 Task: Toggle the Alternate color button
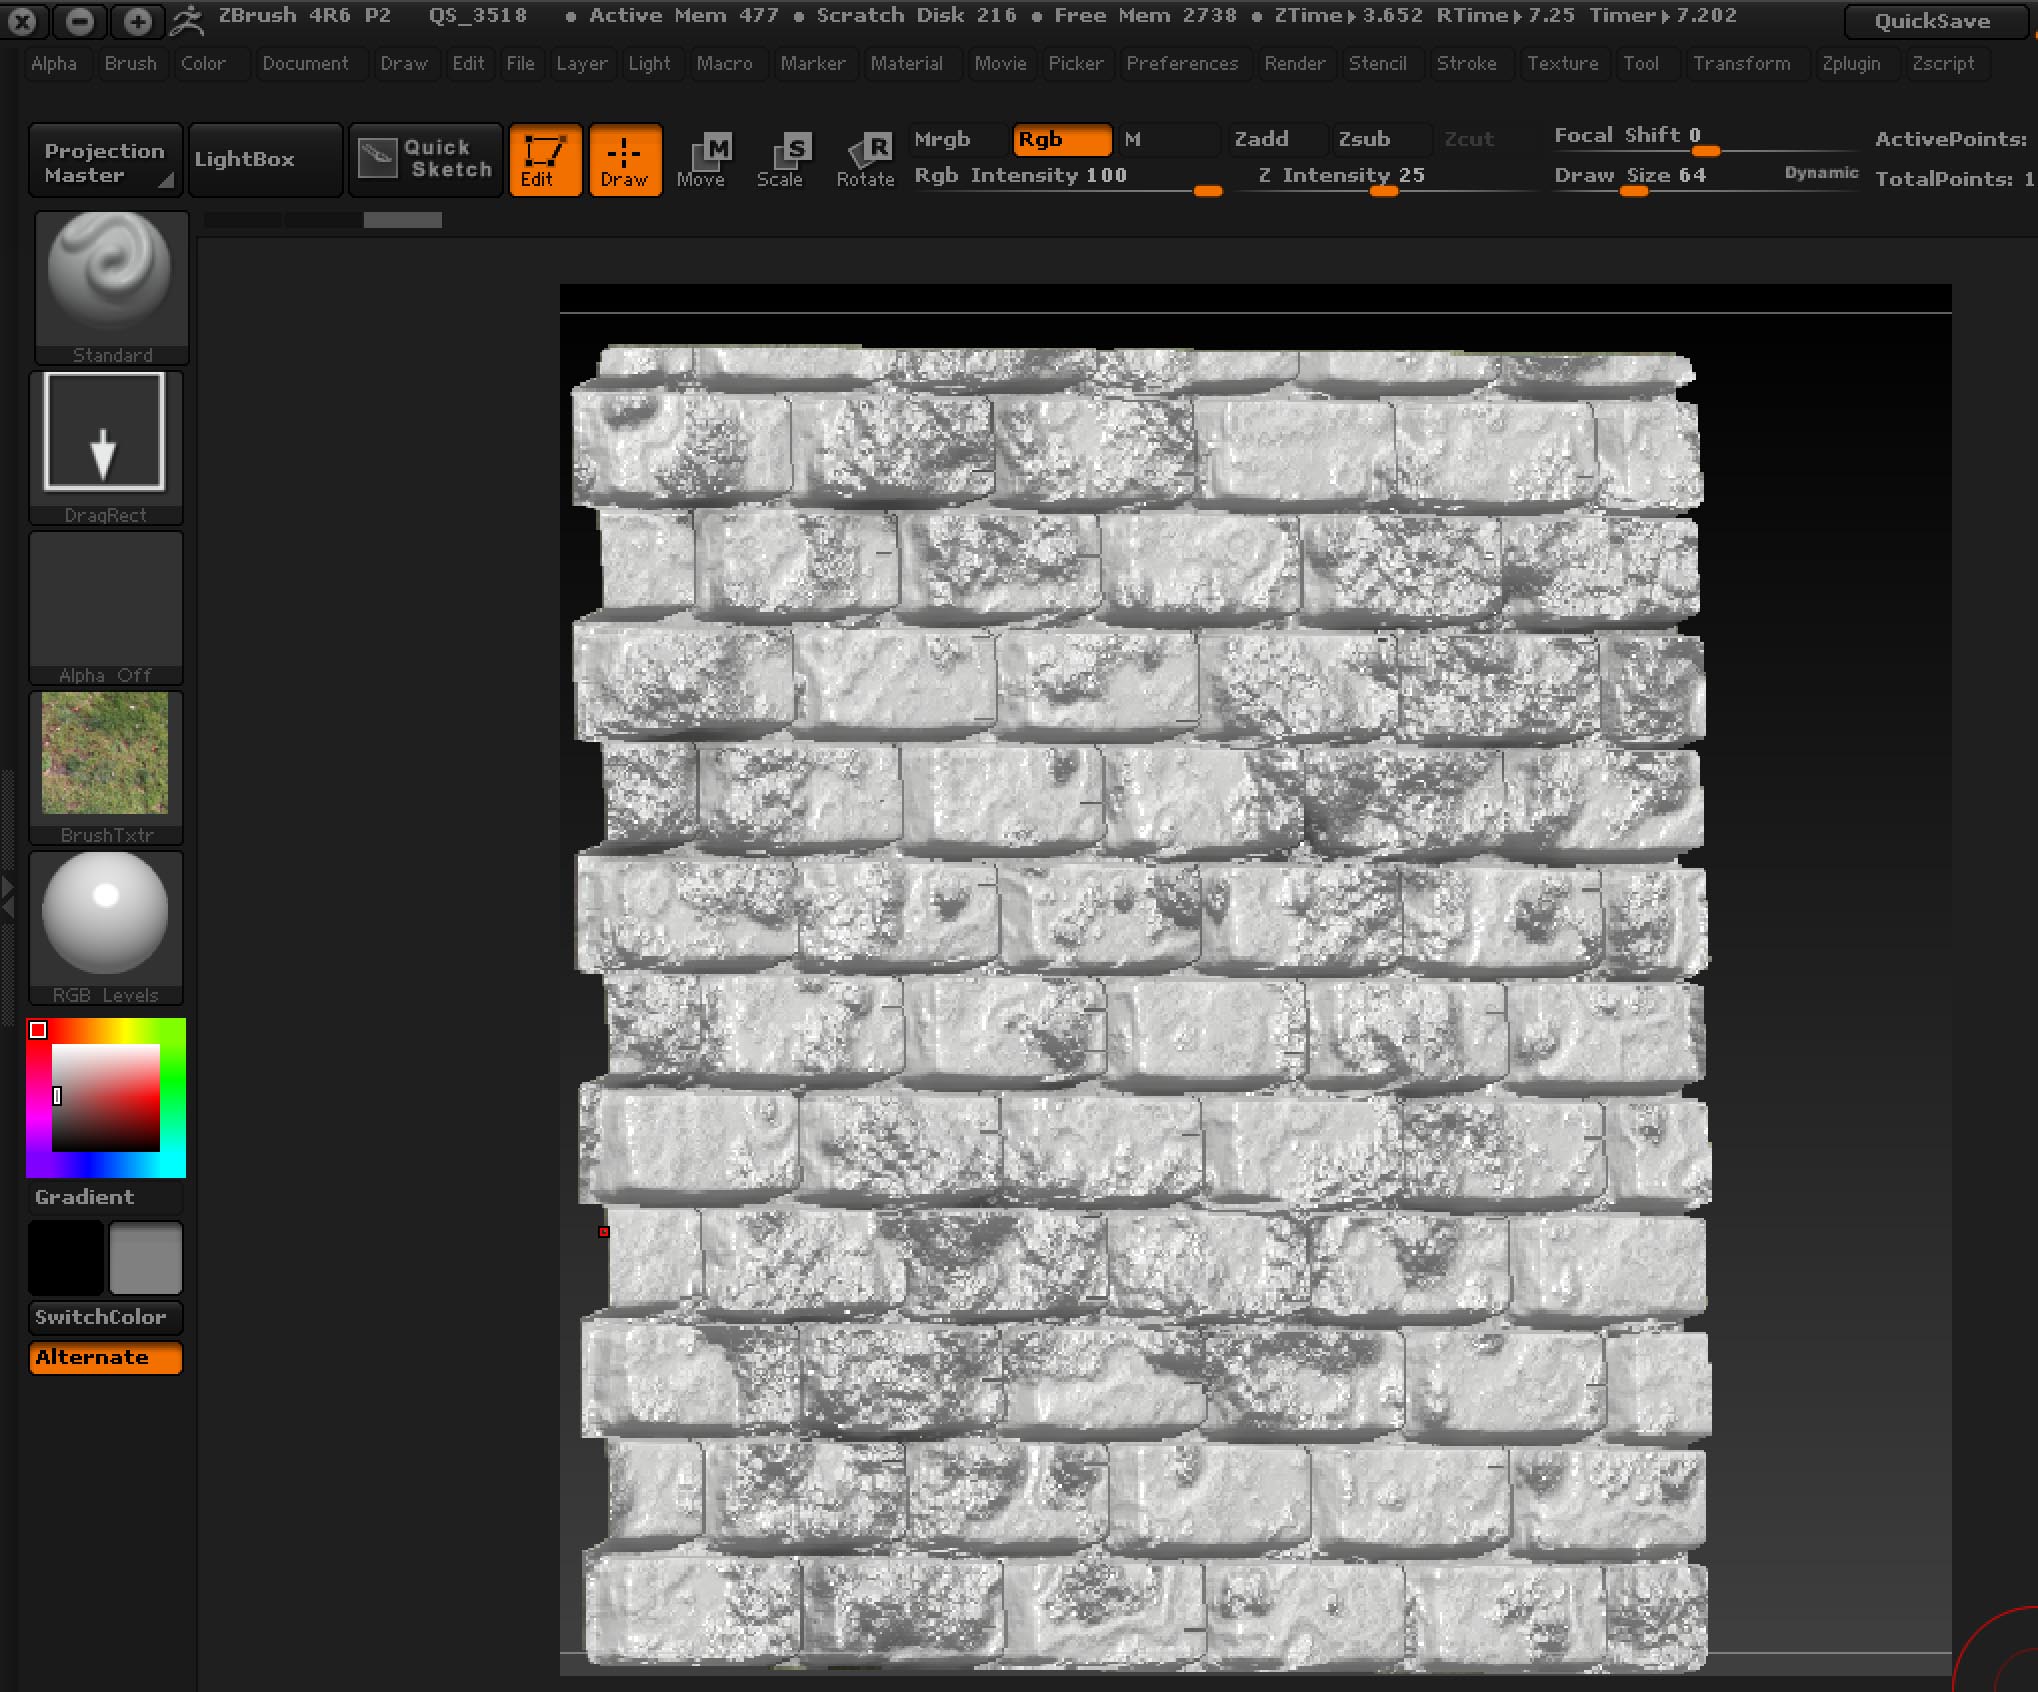[106, 1358]
